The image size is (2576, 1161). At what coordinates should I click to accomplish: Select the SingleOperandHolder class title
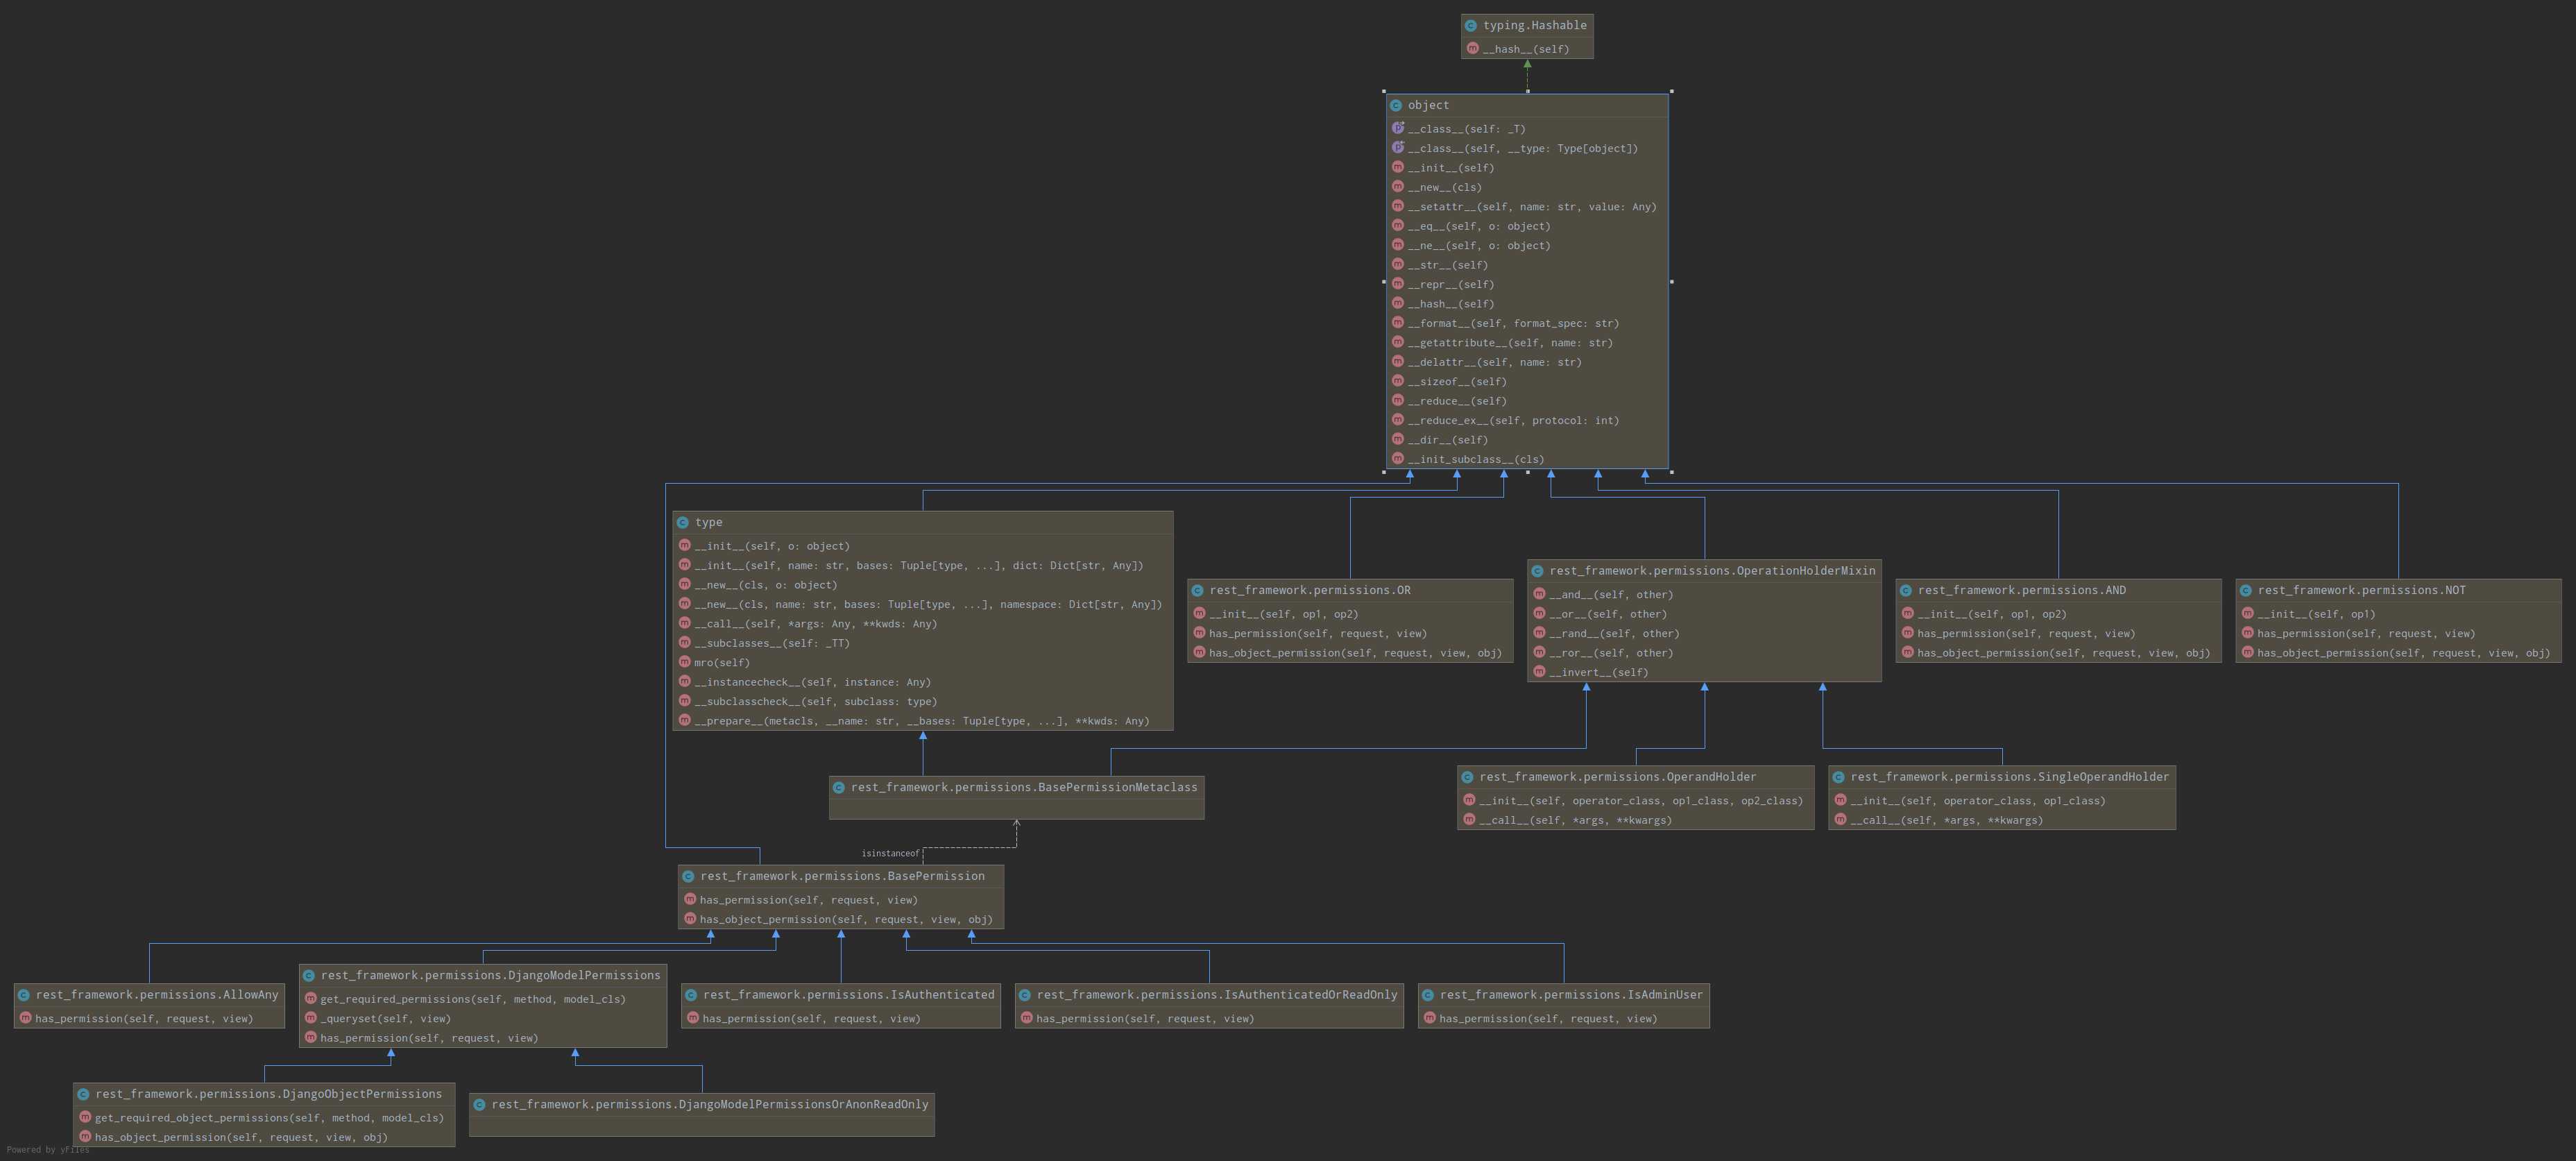[2010, 777]
